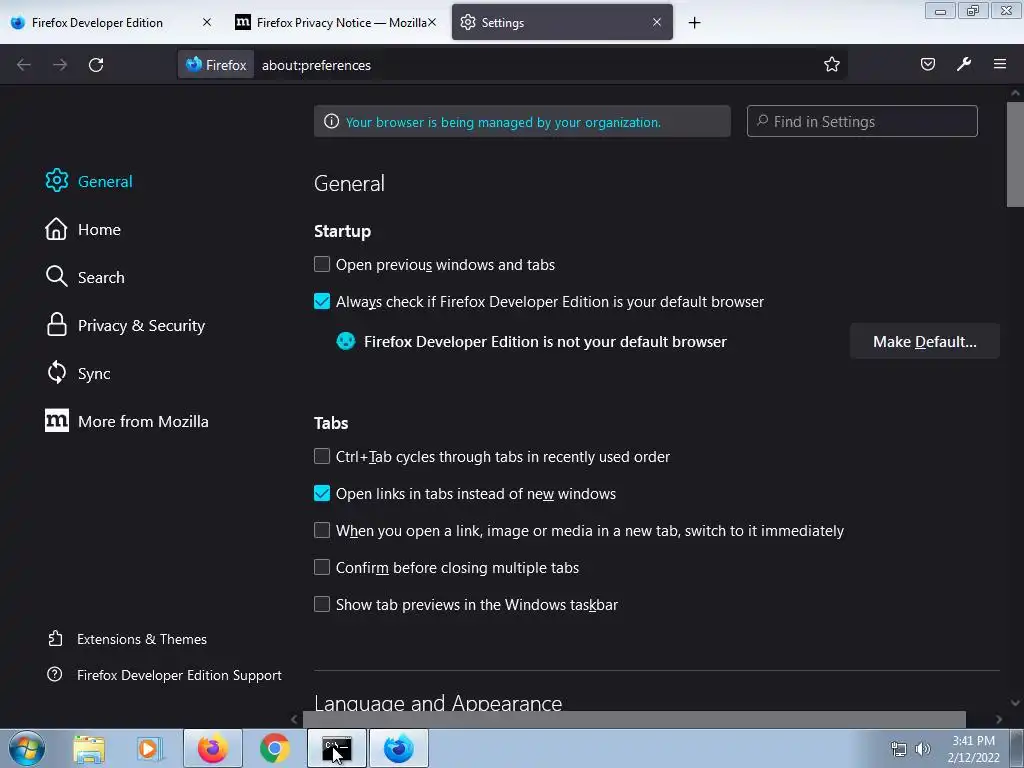Image resolution: width=1024 pixels, height=768 pixels.
Task: Open the Windows Start button
Action: 27,748
